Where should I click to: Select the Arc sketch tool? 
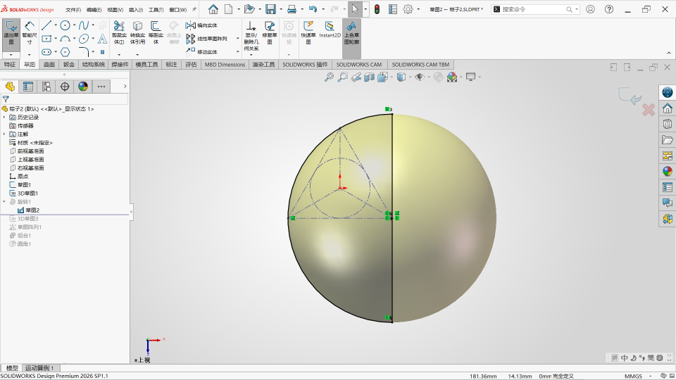pyautogui.click(x=65, y=39)
